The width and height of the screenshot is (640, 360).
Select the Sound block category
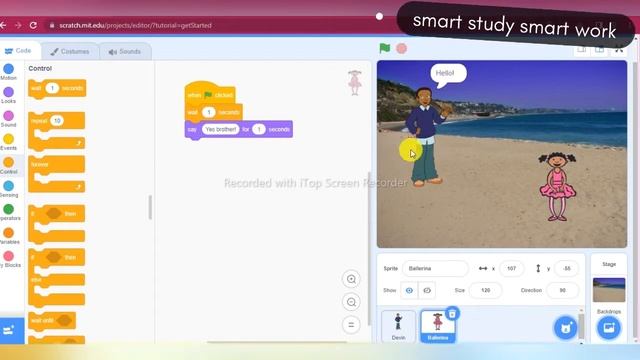point(9,119)
